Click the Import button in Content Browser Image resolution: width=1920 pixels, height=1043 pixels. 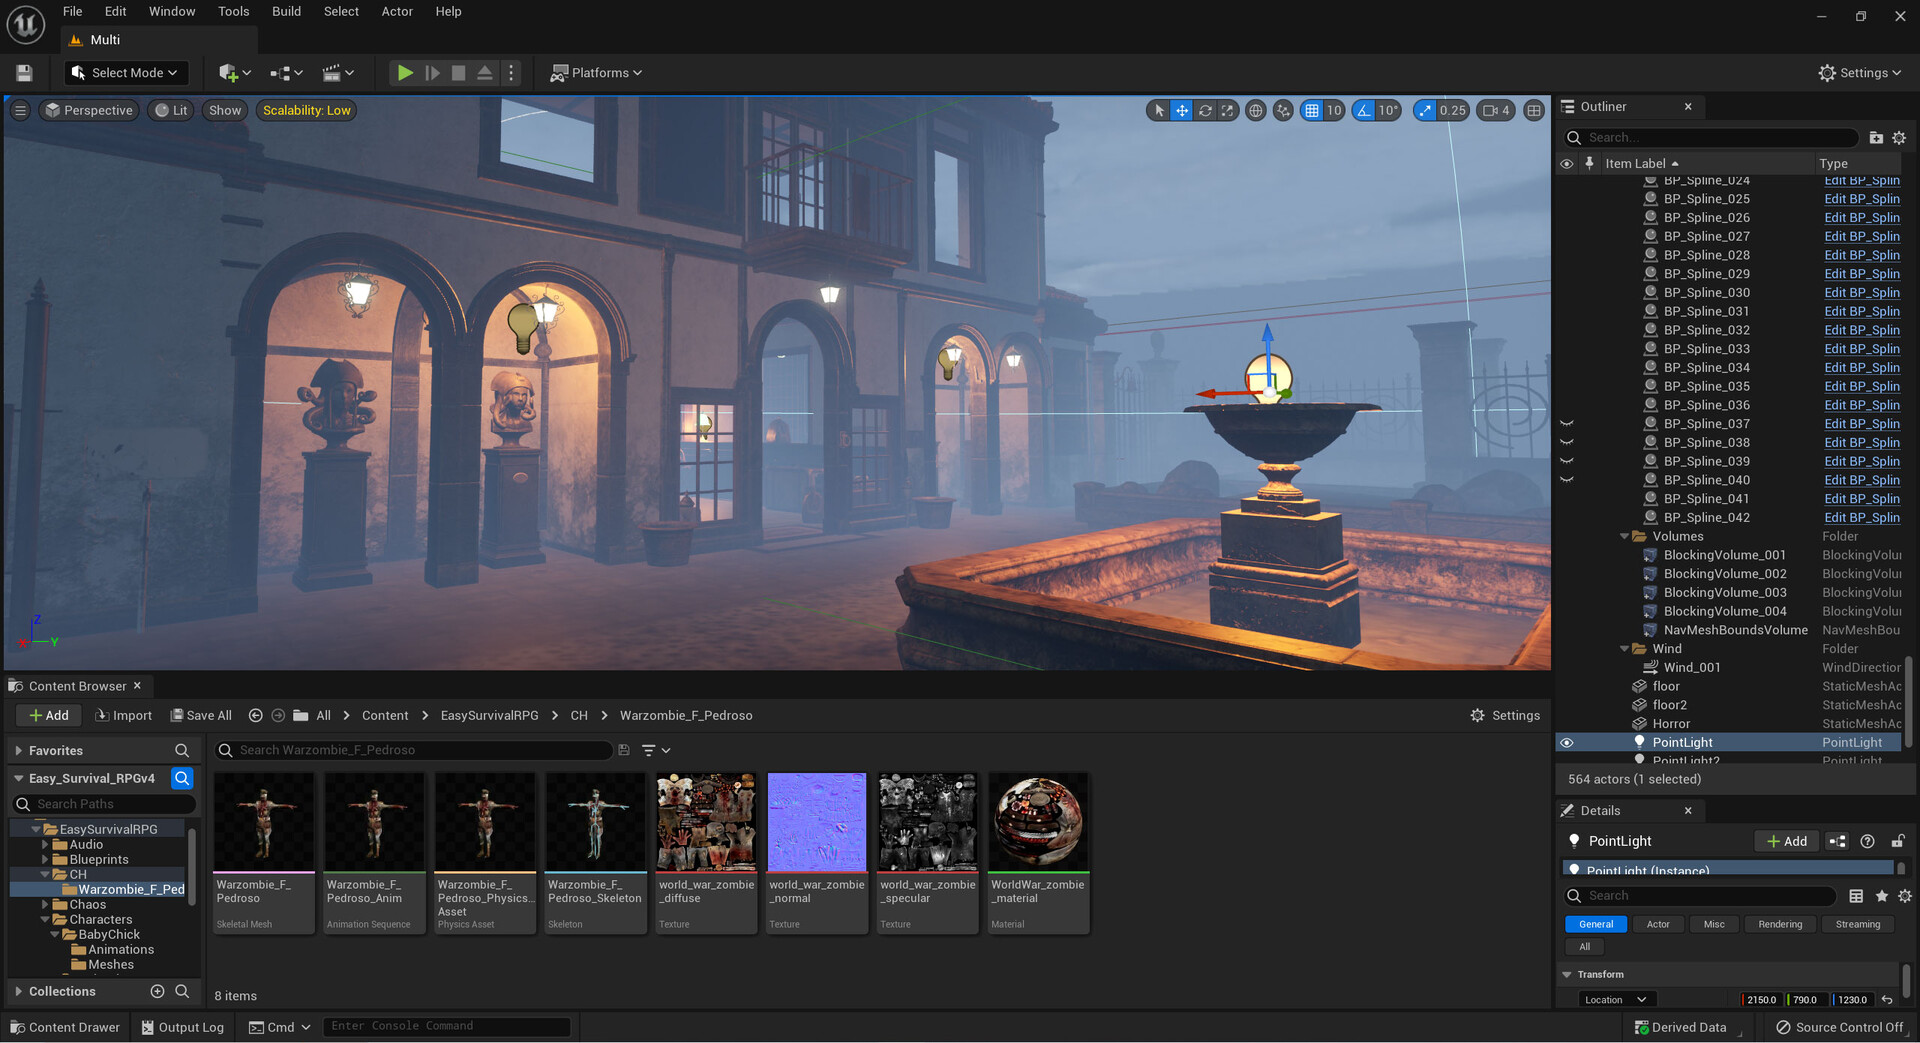point(123,716)
